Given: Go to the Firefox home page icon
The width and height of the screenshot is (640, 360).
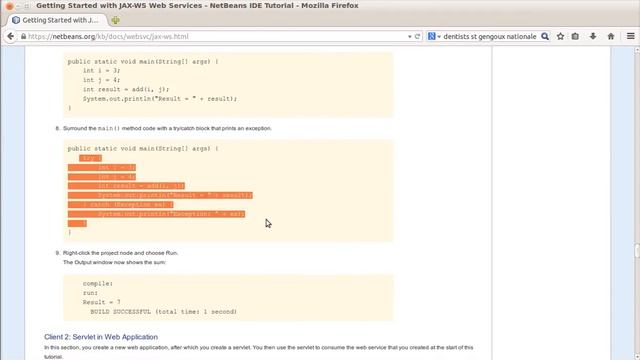Looking at the screenshot, I should click(x=611, y=36).
